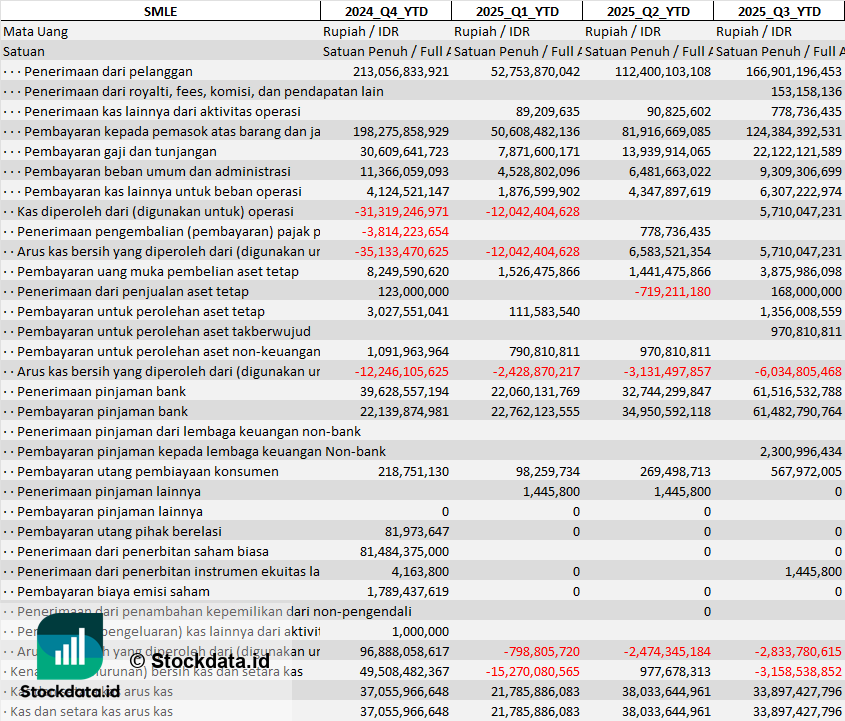Viewport: 845px width, 721px height.
Task: Select the 2024_Q4_YTD column header
Action: tap(385, 11)
